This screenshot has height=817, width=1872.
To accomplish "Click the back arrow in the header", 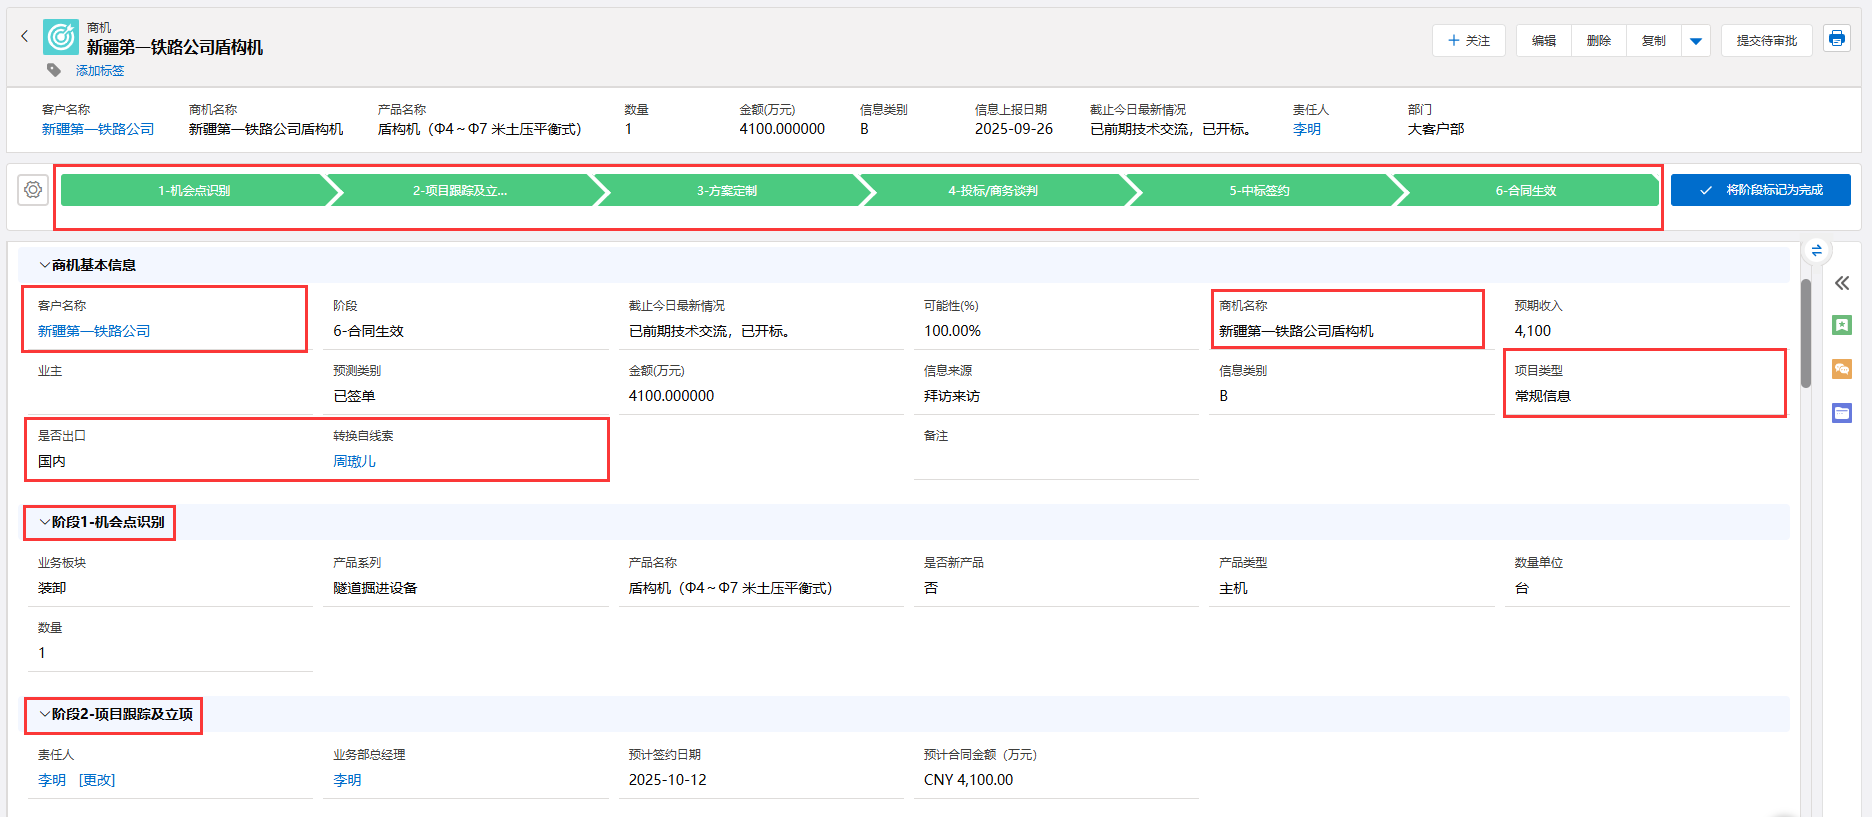I will coord(25,36).
